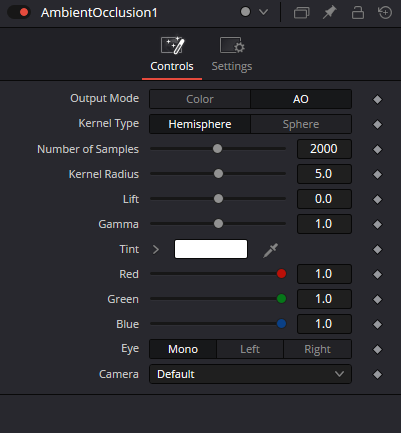Click the Lift label
Viewport: 401px width, 433px height.
(131, 199)
